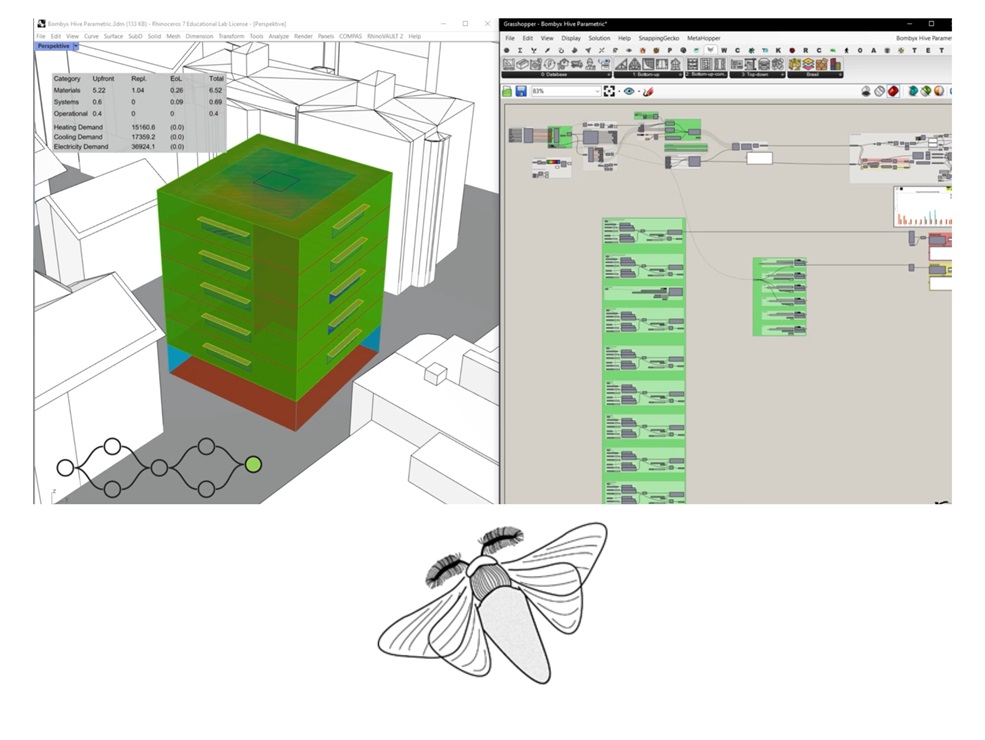This screenshot has height=740, width=985.
Task: Expand the 1: Bottom-up panel plus
Action: point(680,75)
